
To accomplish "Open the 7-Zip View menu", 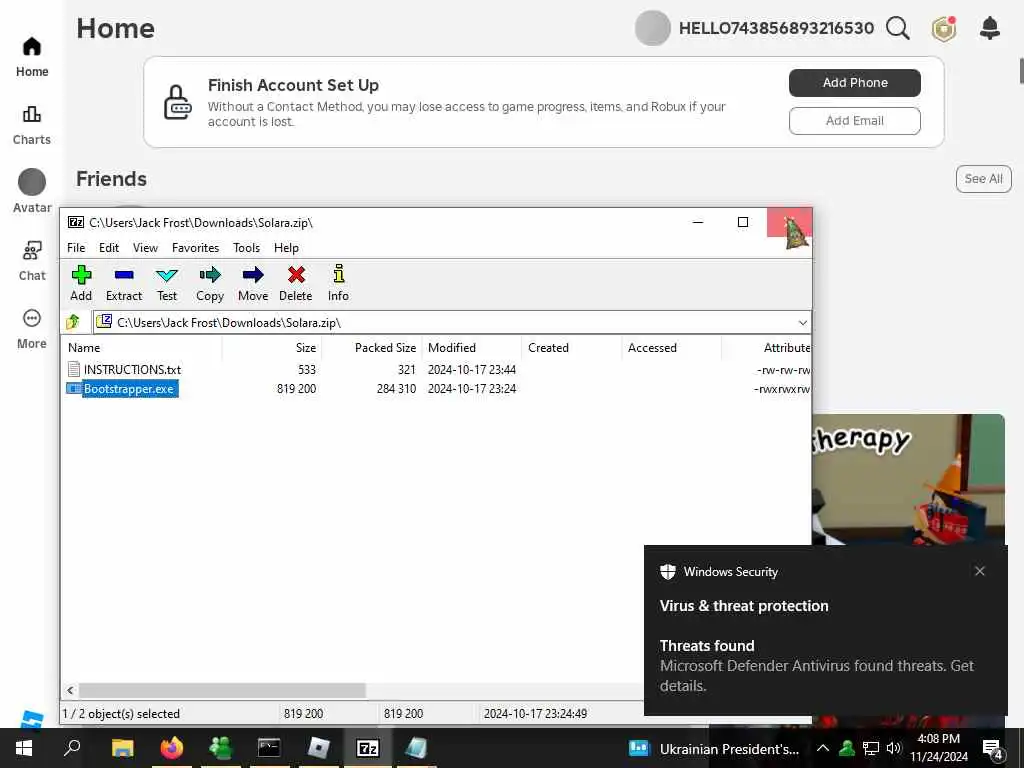I will click(145, 248).
